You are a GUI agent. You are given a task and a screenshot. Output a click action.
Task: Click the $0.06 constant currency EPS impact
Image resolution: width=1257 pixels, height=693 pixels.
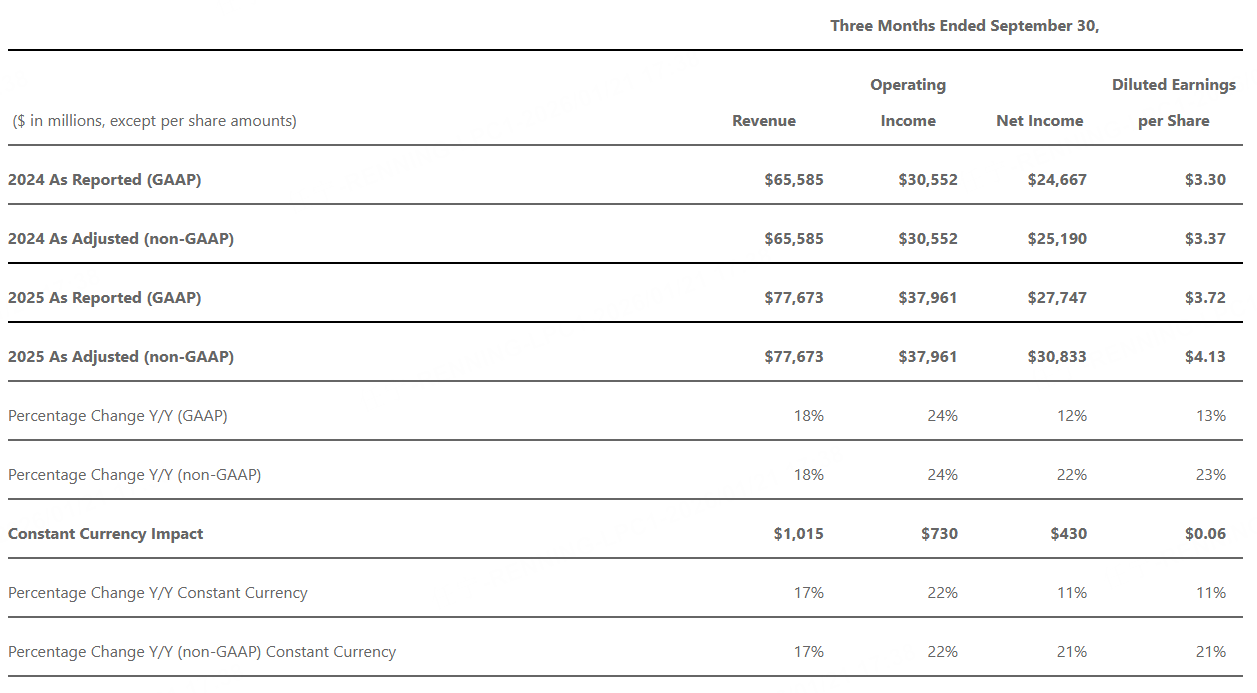[x=1205, y=534]
